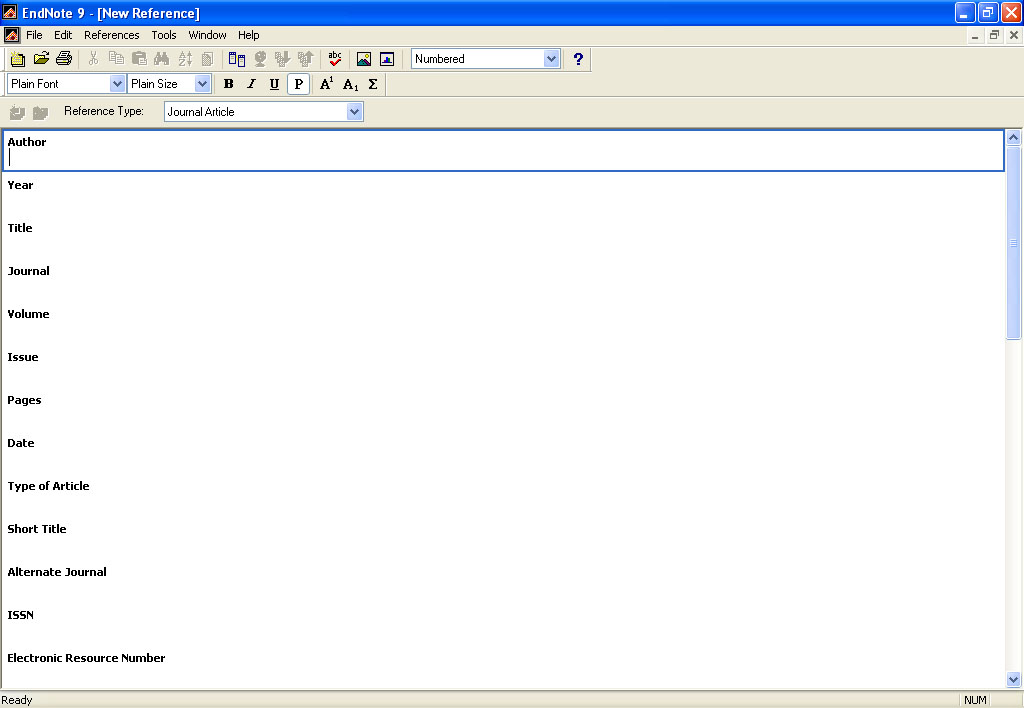Screen dimensions: 1024x708
Task: Toggle Underline formatting
Action: tap(274, 84)
